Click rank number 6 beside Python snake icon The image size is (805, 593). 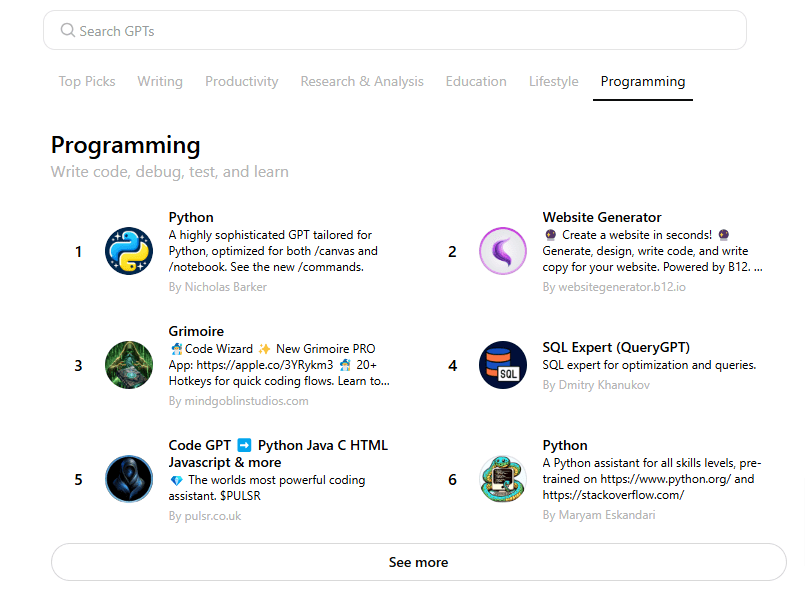pyautogui.click(x=452, y=480)
